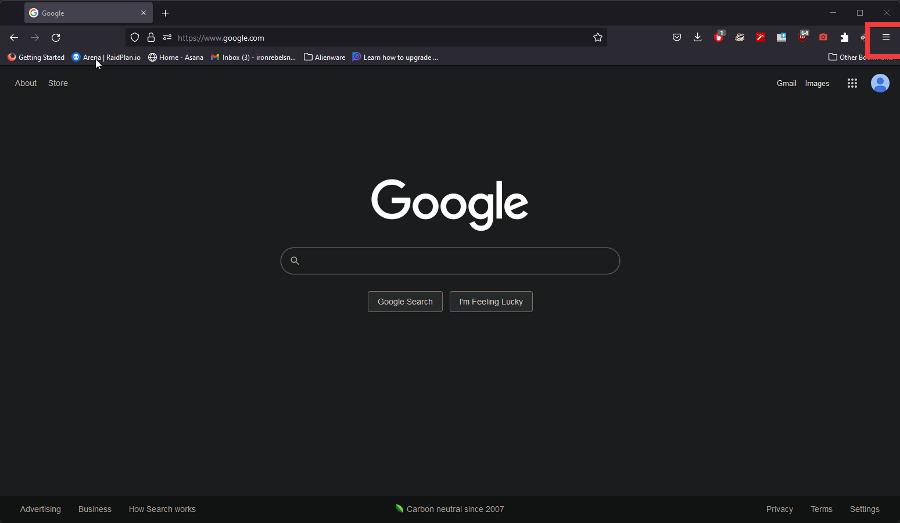The width and height of the screenshot is (900, 523).
Task: Click the magnifier icon in search box
Action: 295,261
